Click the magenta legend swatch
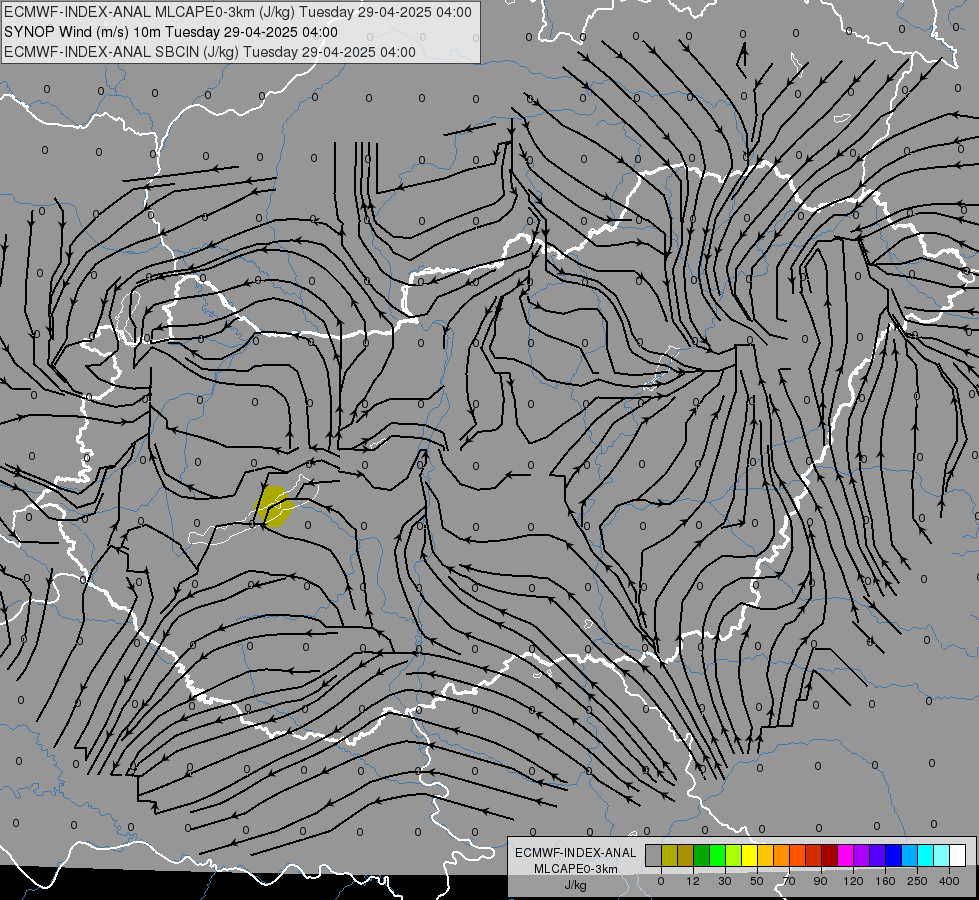 point(846,855)
